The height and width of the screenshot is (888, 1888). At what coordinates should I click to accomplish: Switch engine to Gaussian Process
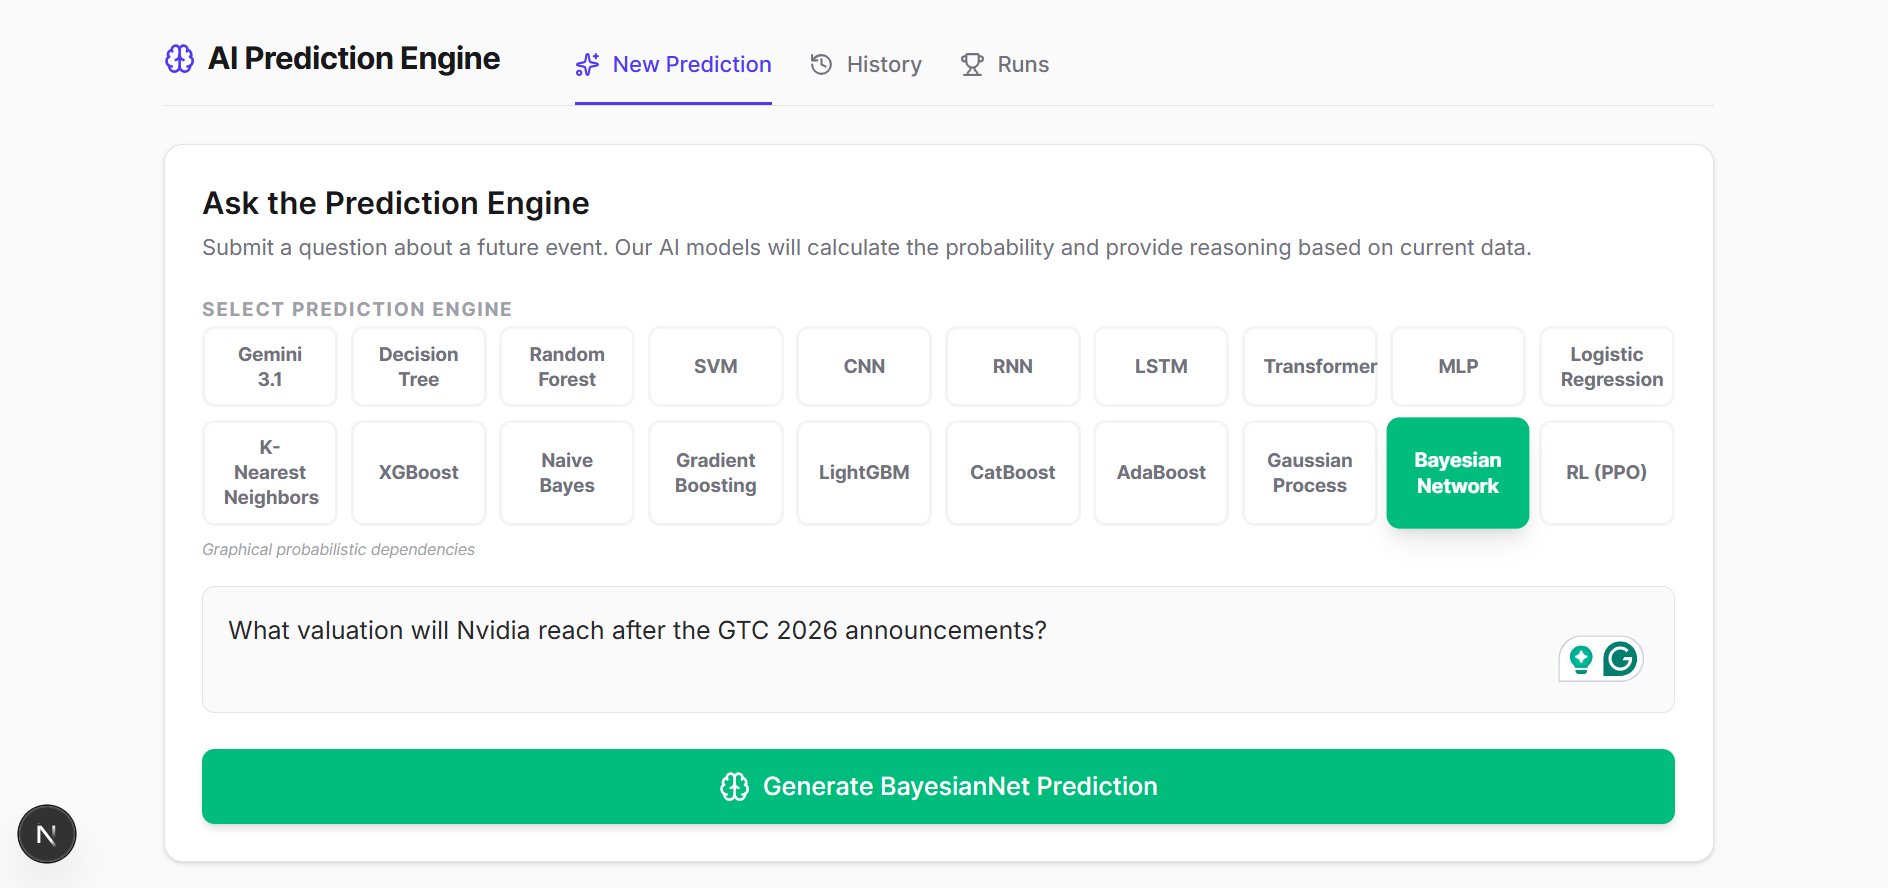click(1310, 473)
